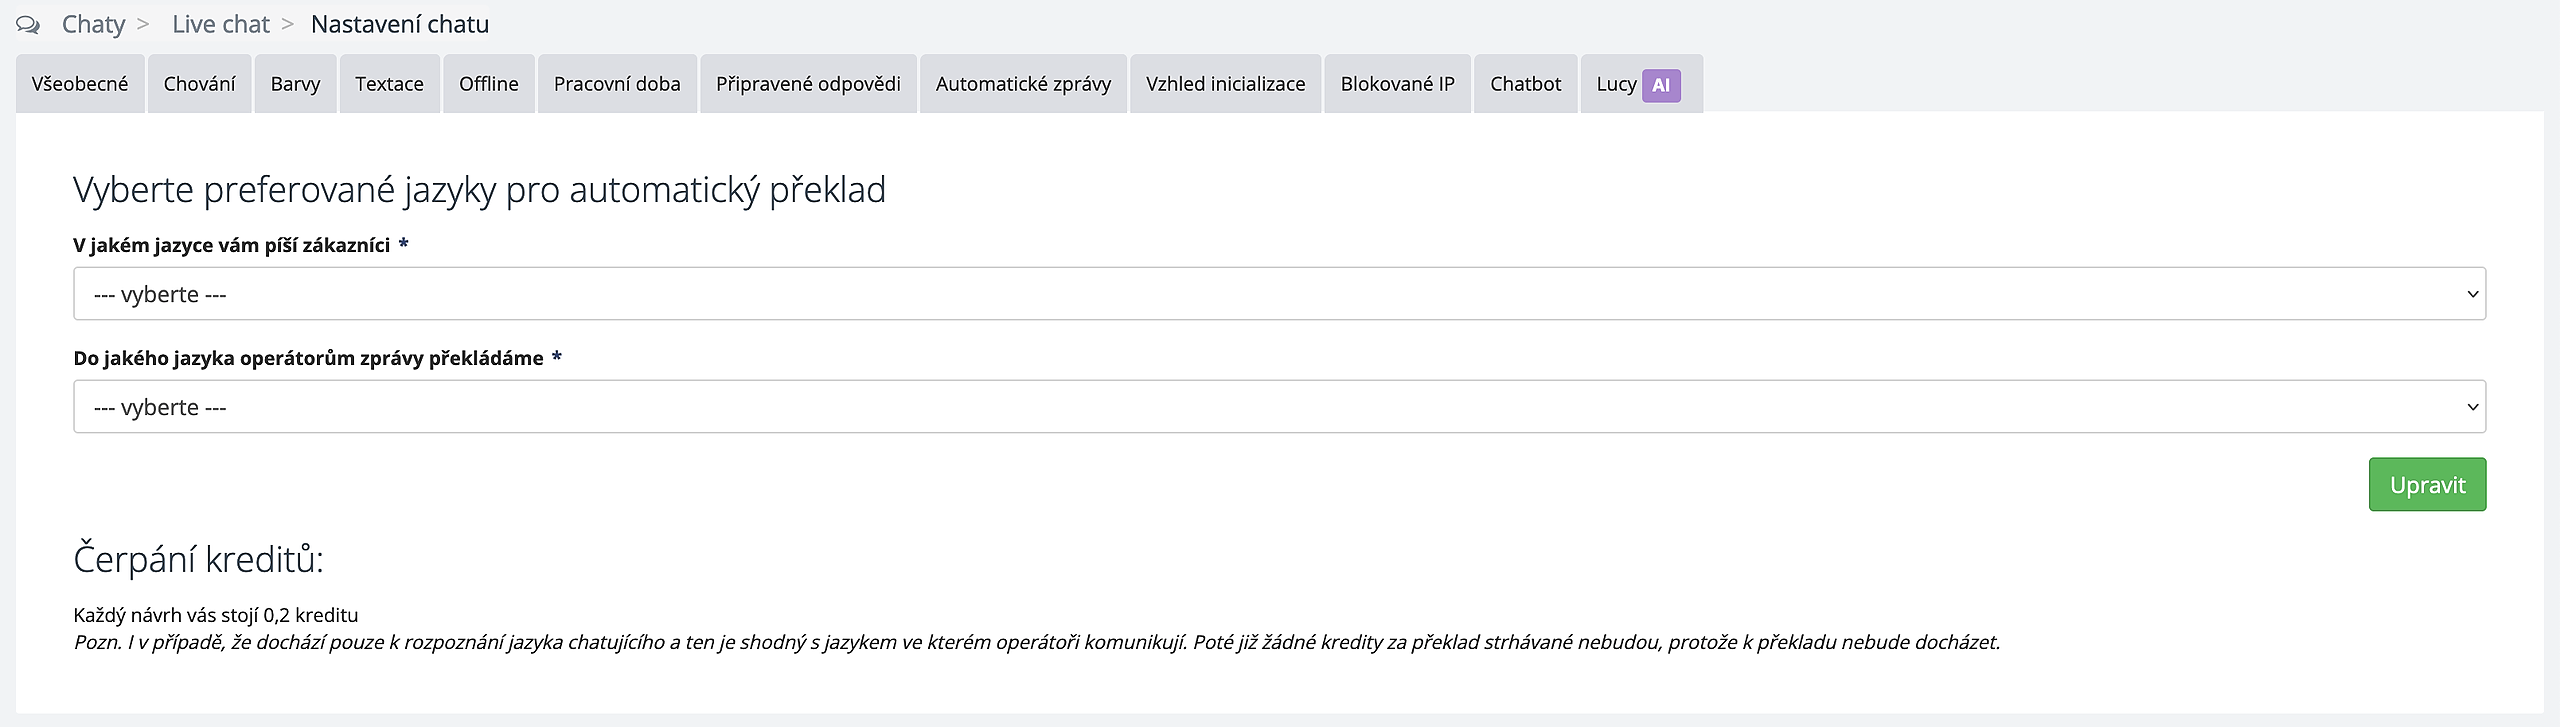Open the customer language dropdown
This screenshot has height=727, width=2560.
[x=1279, y=294]
